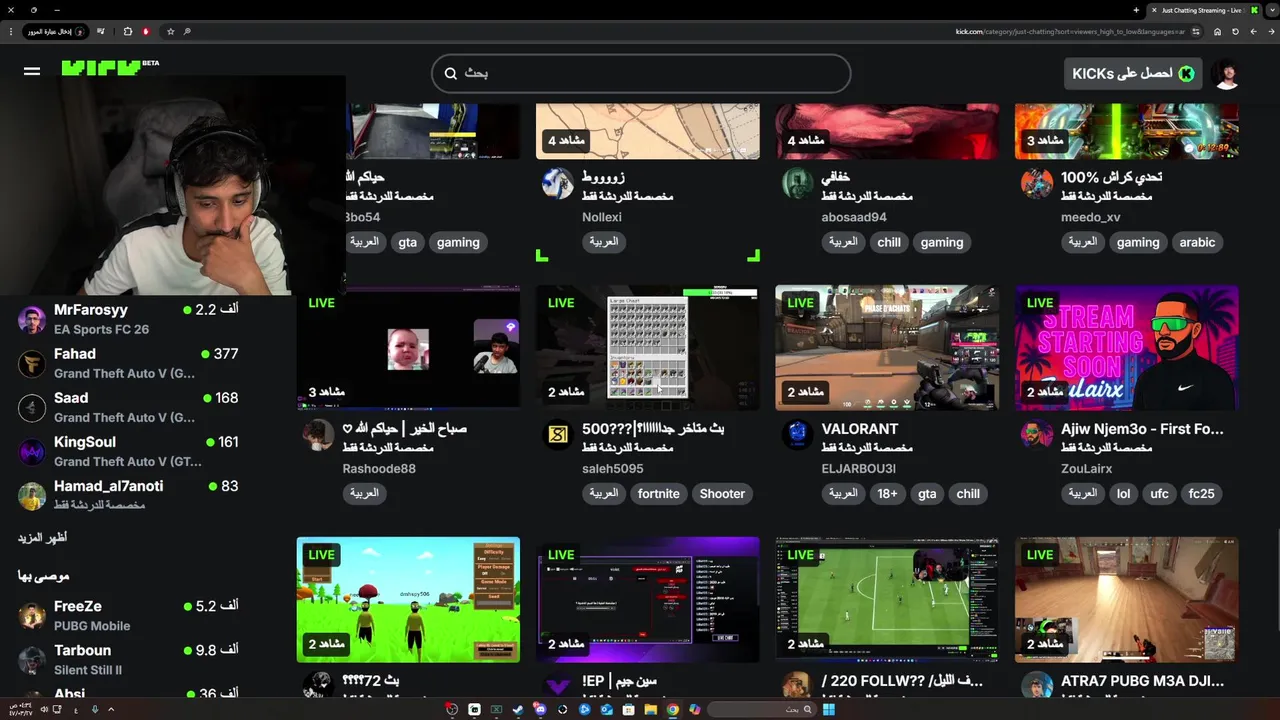
Task: Open Fahad channel in sidebar
Action: 128,363
